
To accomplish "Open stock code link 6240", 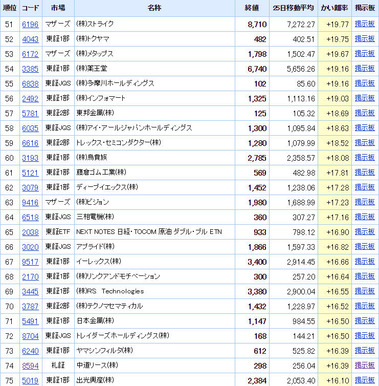I will [30, 351].
